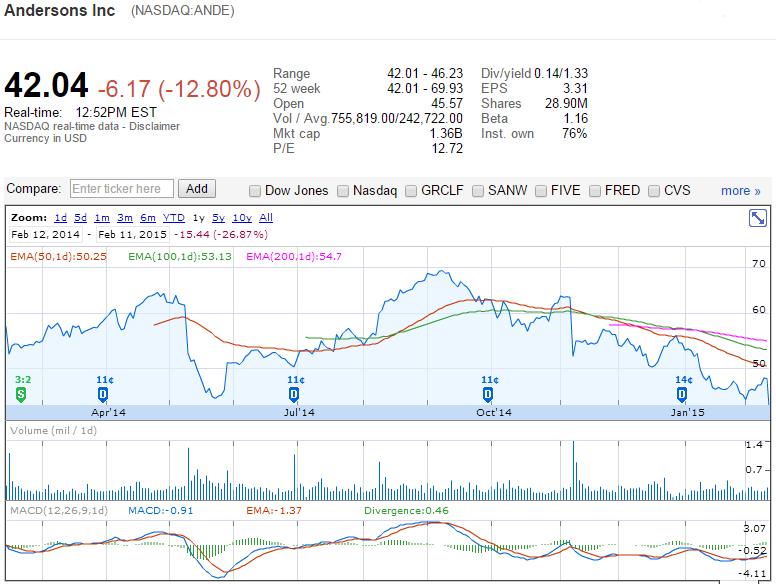Click the green 3:2 stock split marker
Viewport: 776px width, 584px height.
(x=21, y=394)
